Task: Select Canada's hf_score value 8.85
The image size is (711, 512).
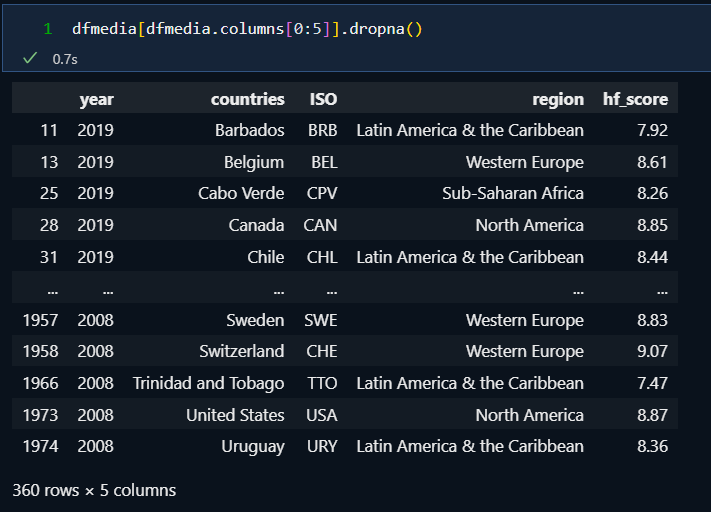Action: (651, 225)
